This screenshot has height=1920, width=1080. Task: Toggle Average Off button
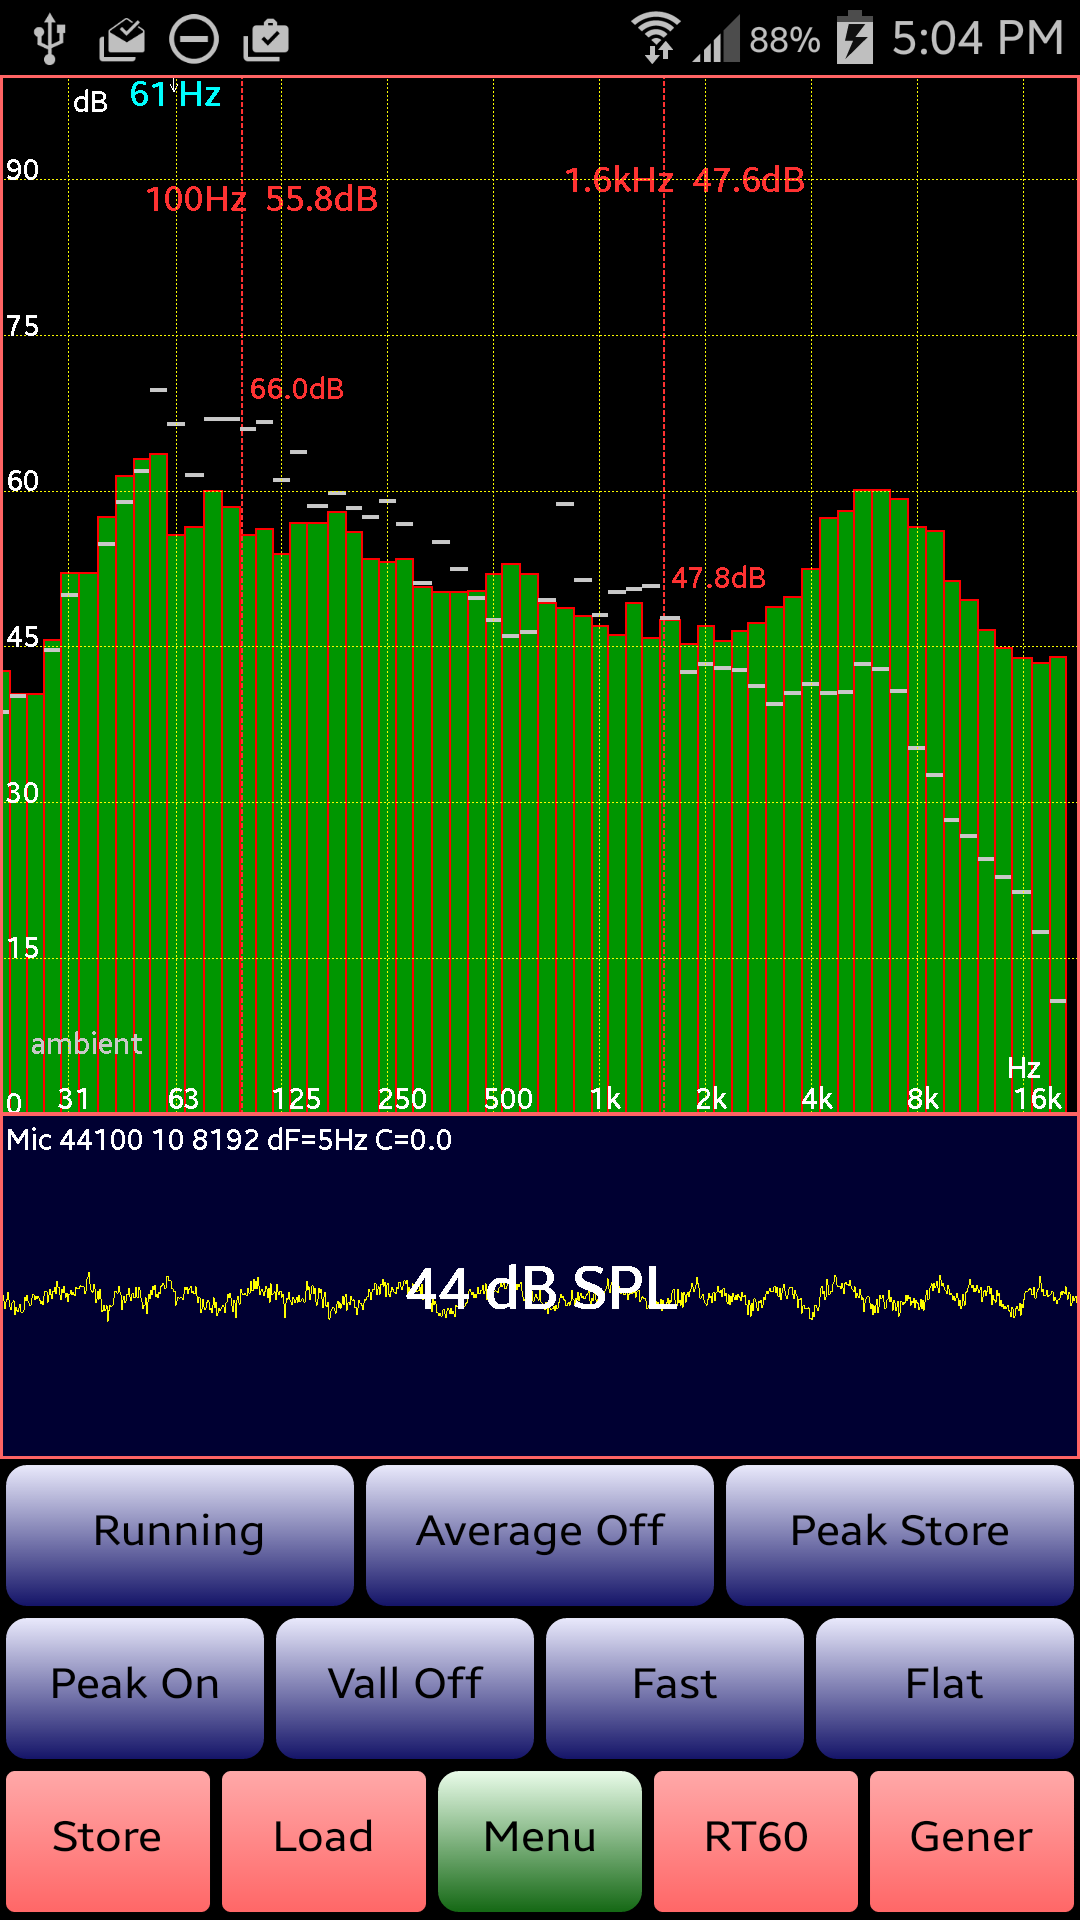tap(540, 1535)
